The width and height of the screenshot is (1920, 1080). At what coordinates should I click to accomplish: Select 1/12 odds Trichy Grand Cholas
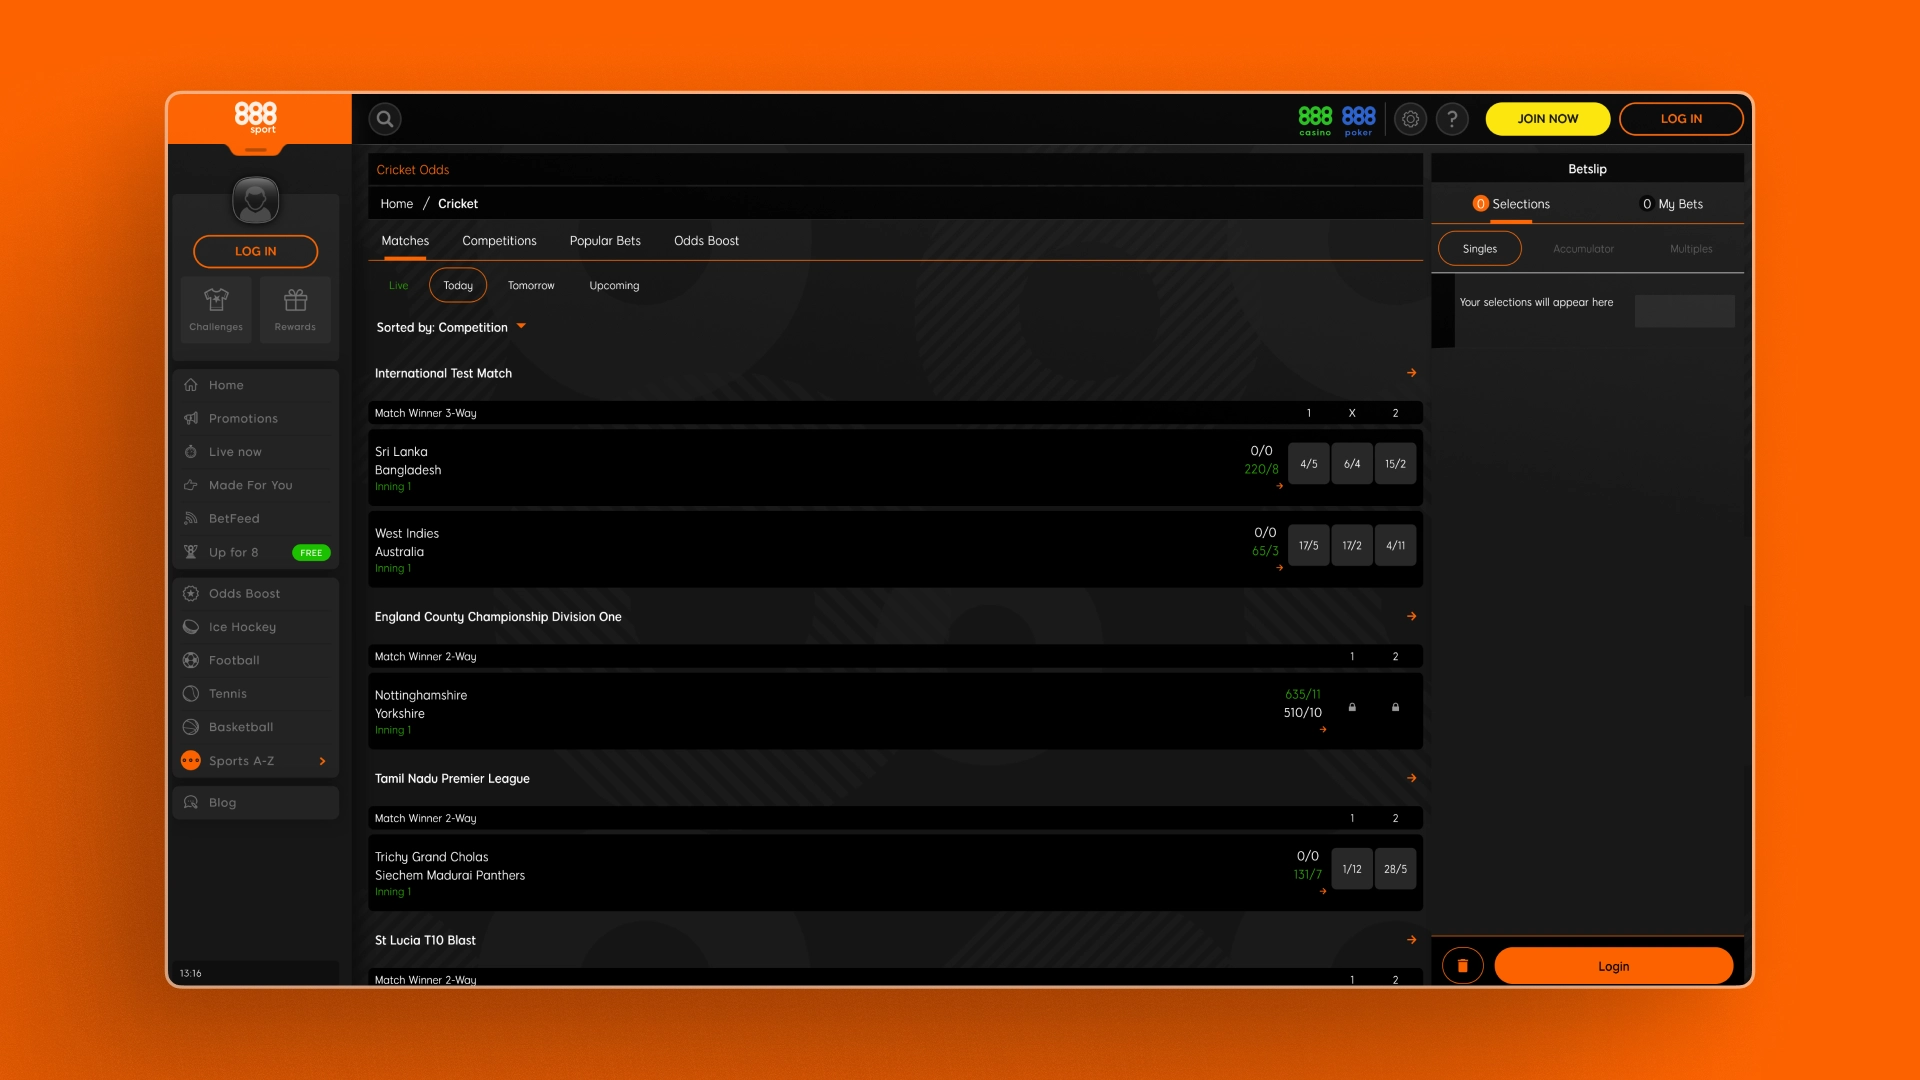tap(1352, 869)
